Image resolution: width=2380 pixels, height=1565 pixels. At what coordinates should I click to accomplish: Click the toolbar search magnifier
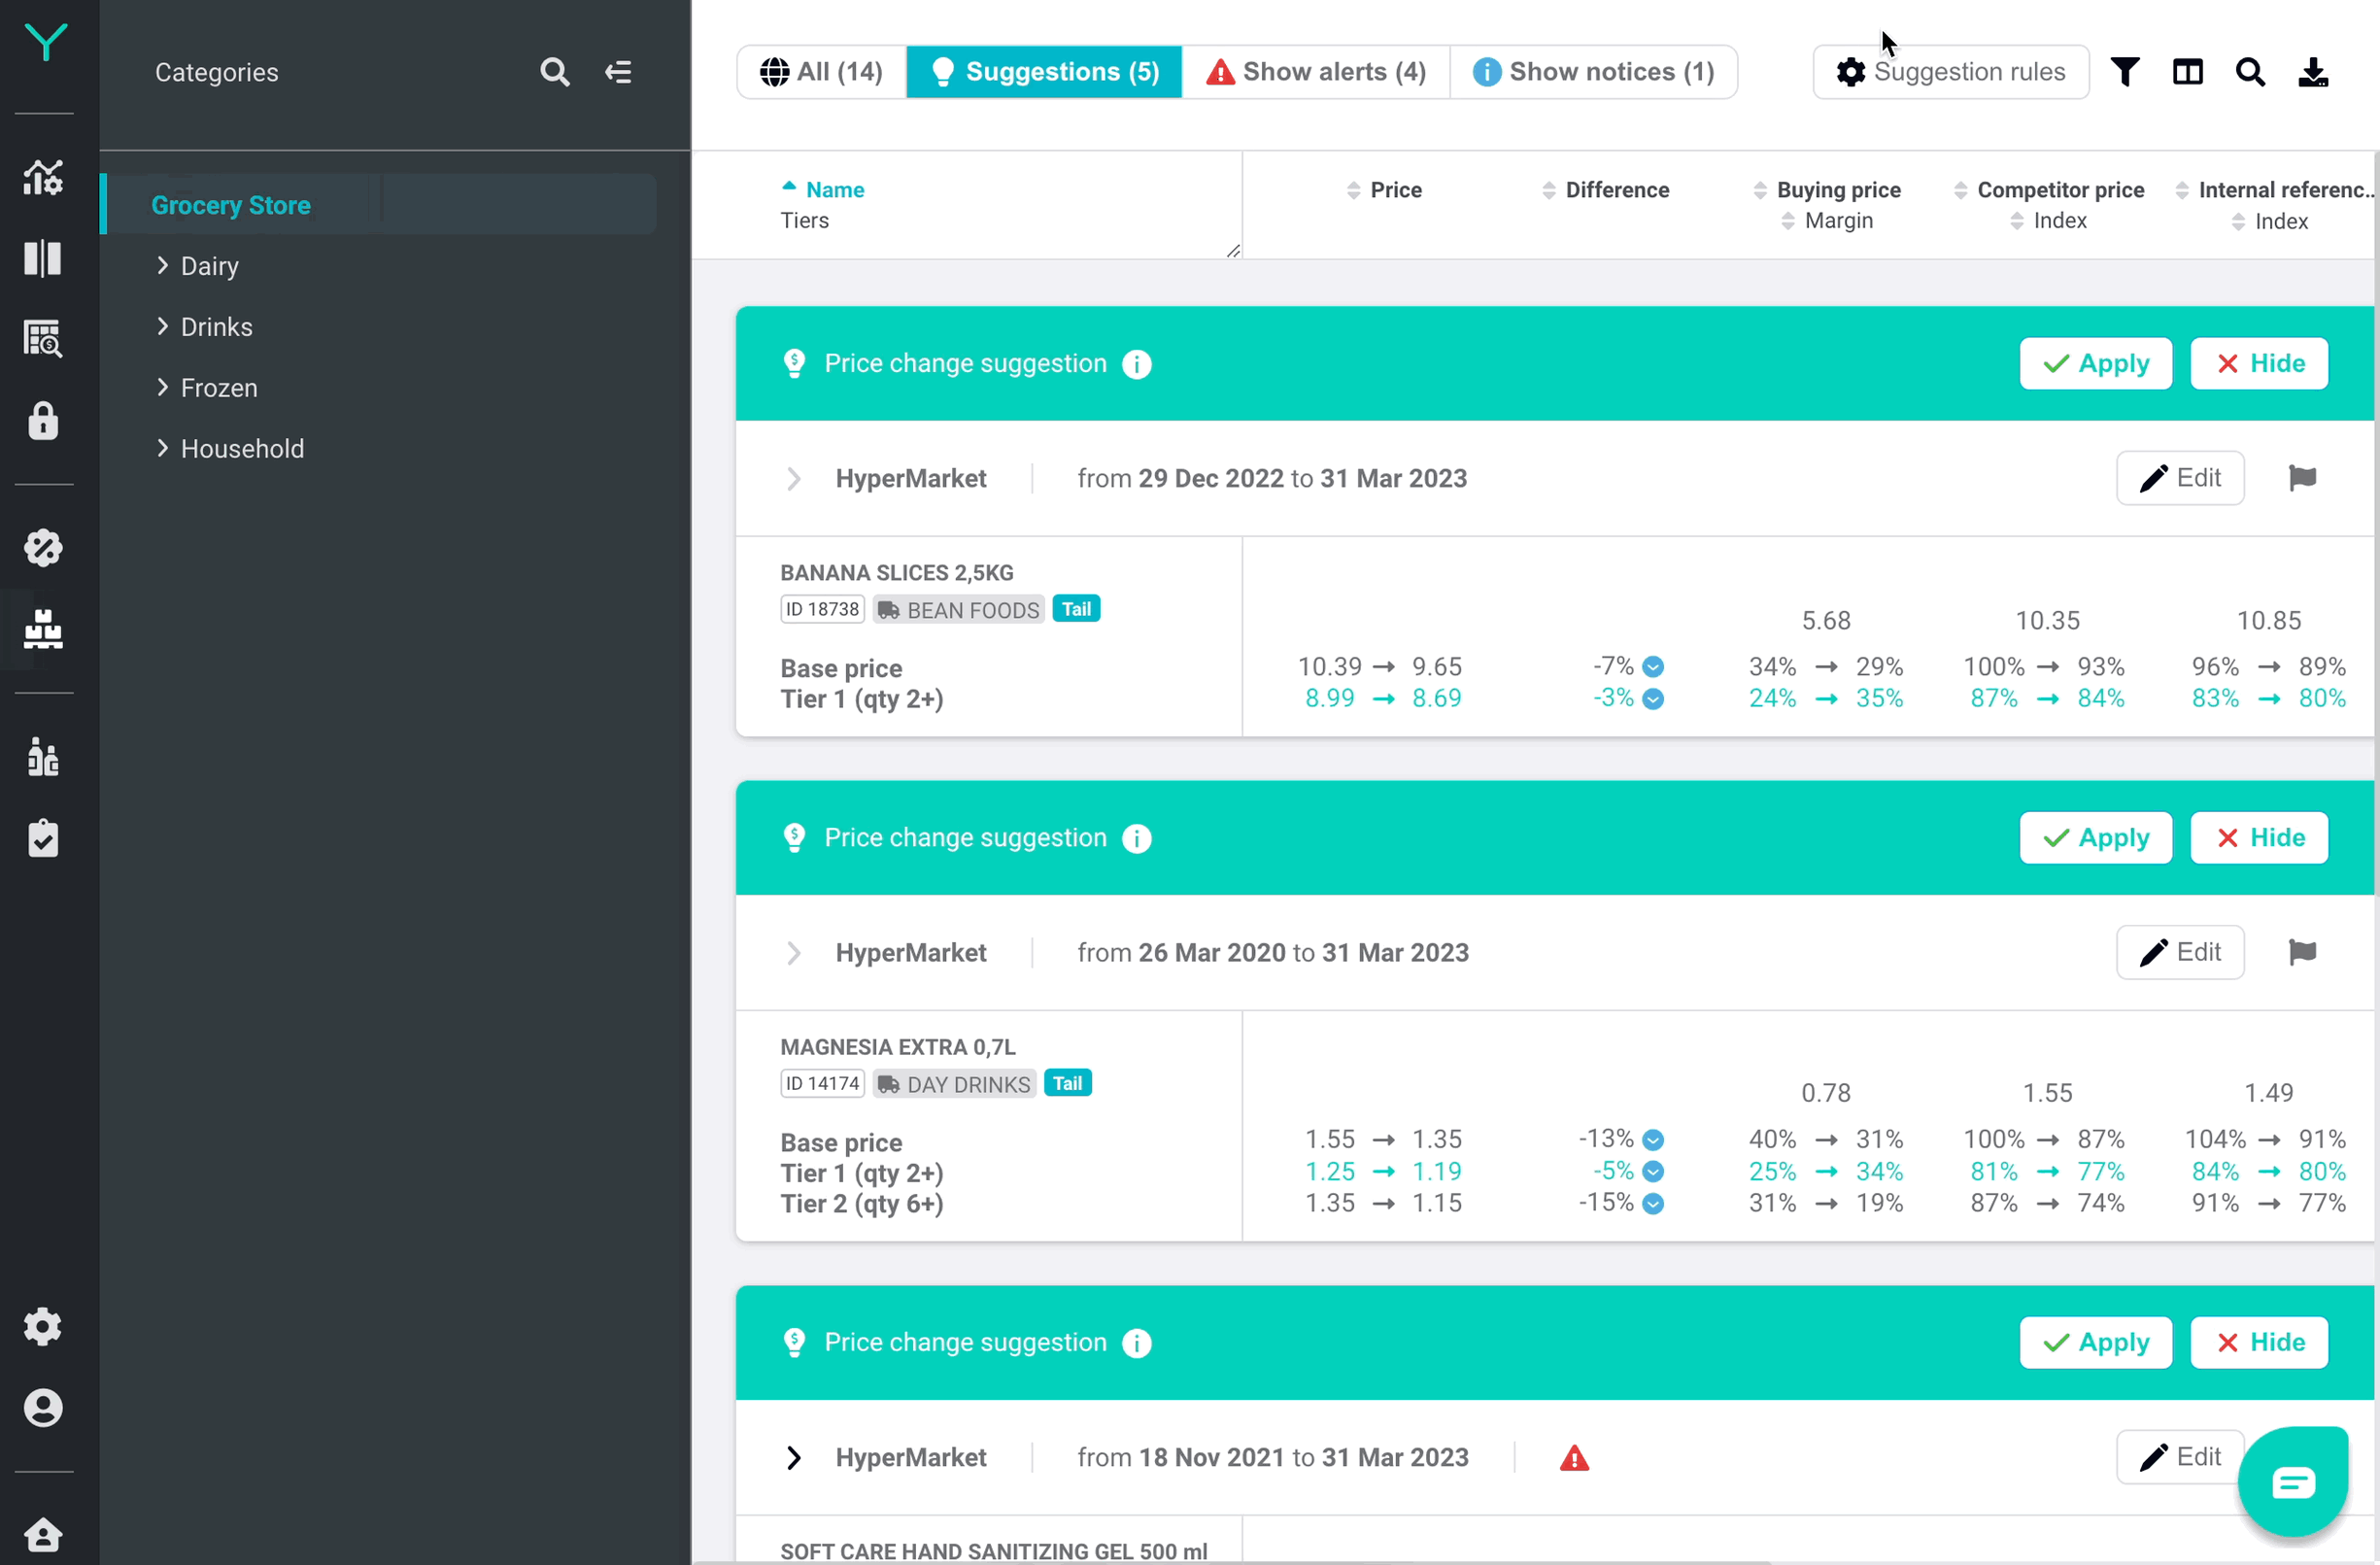2250,72
